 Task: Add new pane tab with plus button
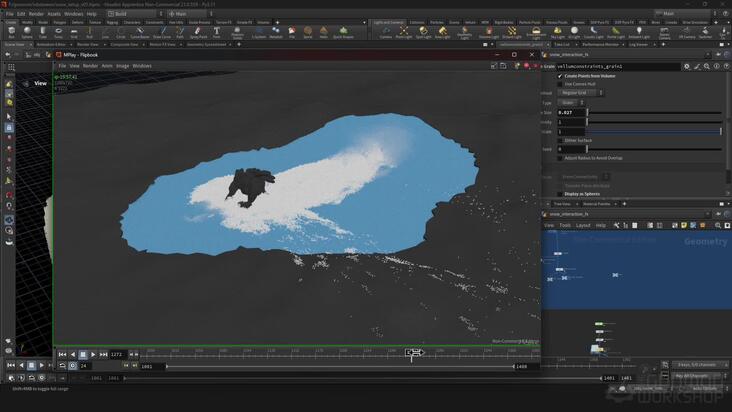[x=239, y=44]
